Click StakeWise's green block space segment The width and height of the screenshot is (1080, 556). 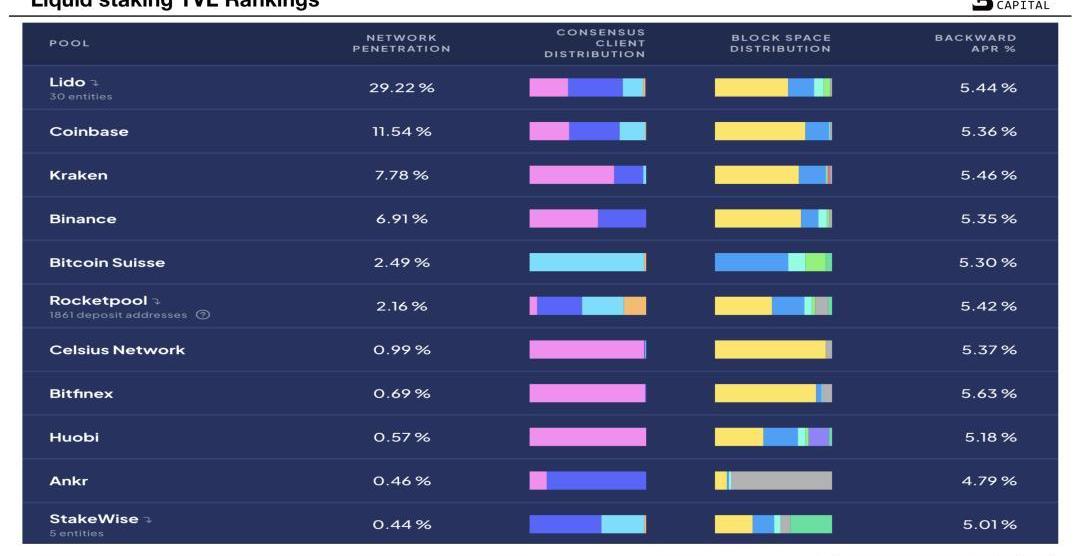(x=811, y=524)
